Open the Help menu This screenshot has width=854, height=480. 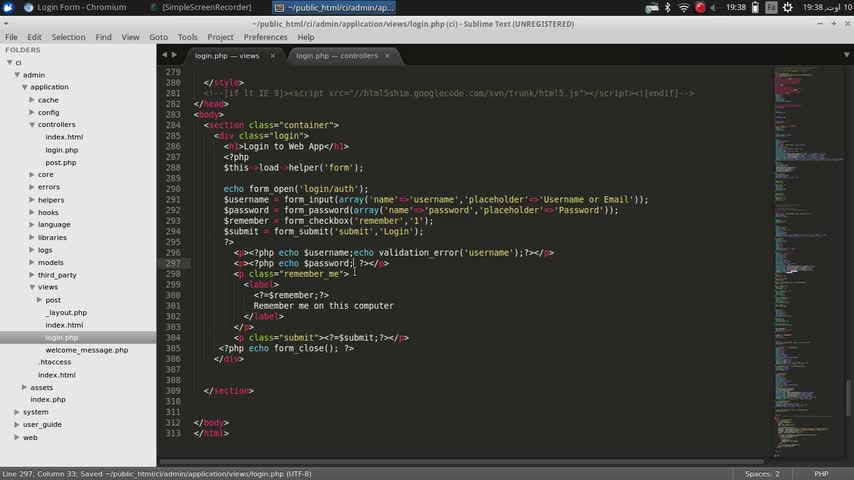tap(306, 37)
